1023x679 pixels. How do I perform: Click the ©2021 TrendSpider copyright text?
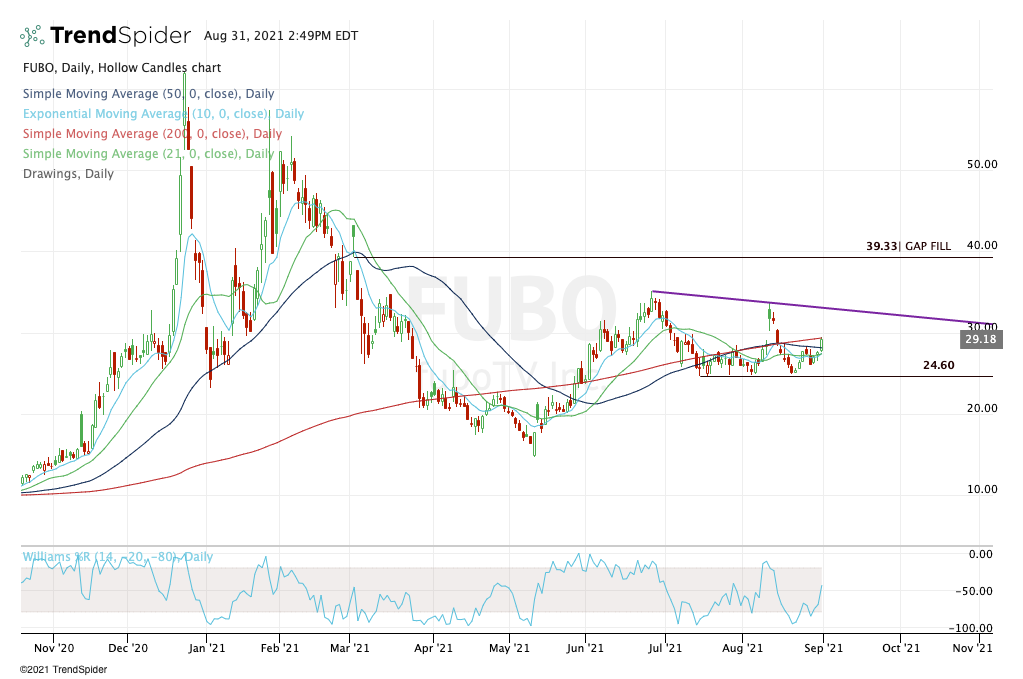[x=63, y=670]
